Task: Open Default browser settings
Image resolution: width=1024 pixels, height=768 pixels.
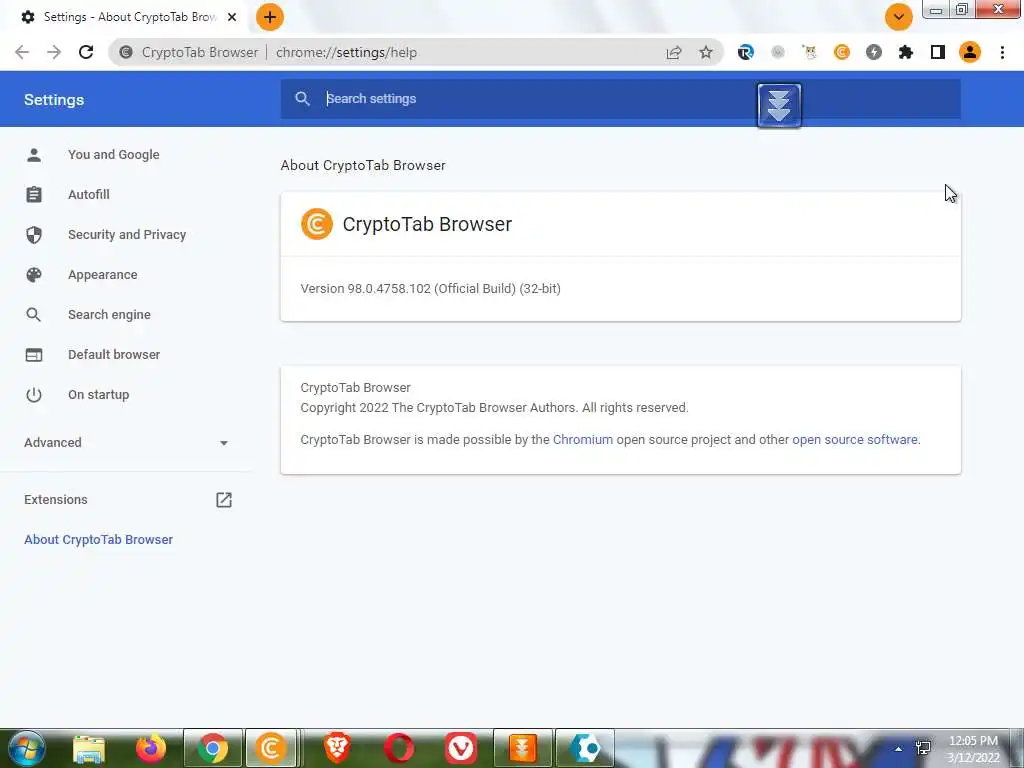Action: pyautogui.click(x=114, y=355)
